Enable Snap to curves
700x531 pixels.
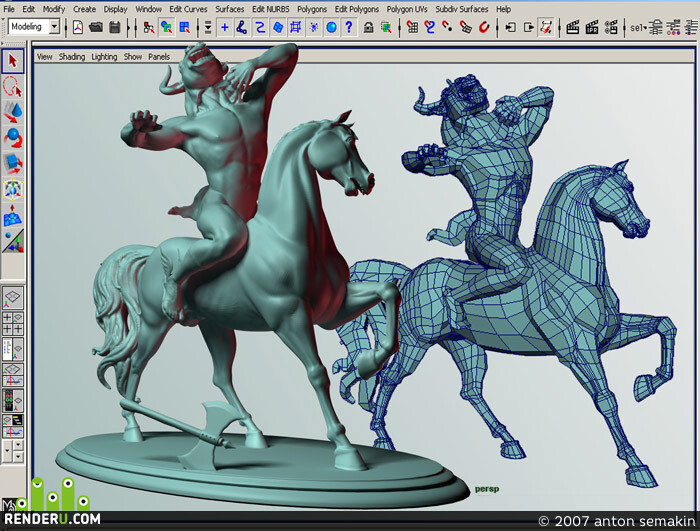click(430, 28)
